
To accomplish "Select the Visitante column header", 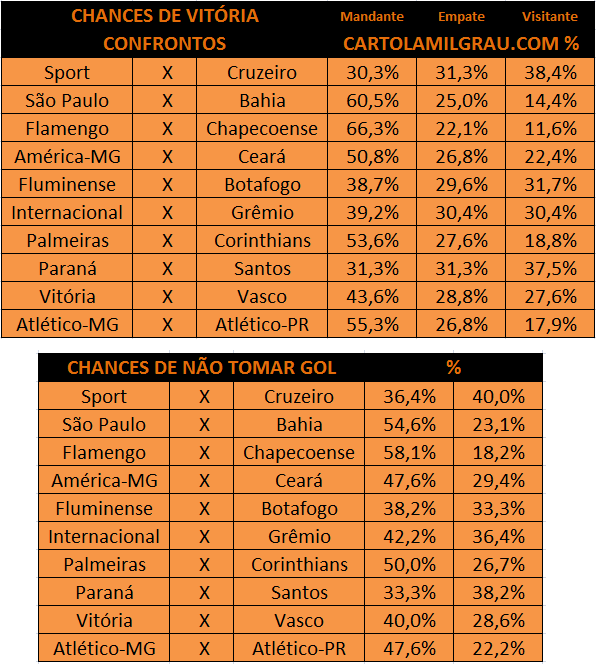I will [550, 17].
